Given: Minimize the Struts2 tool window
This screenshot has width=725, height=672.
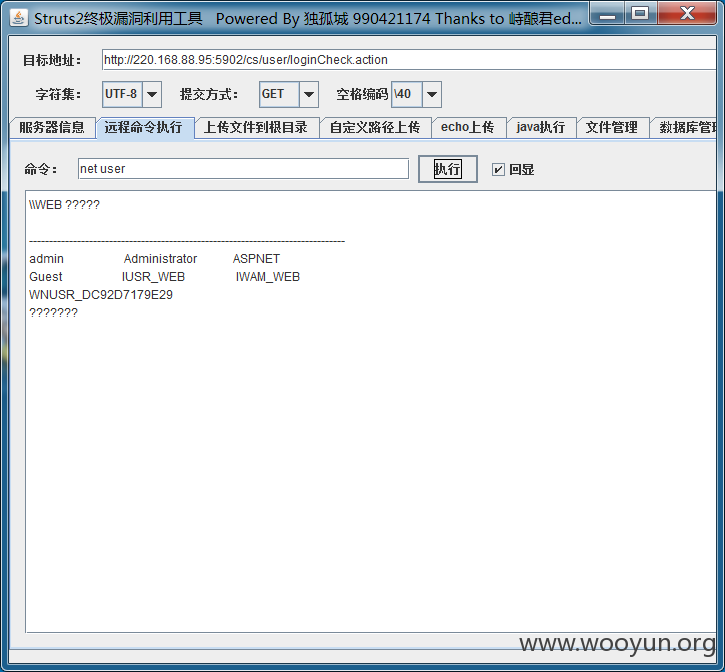Looking at the screenshot, I should pyautogui.click(x=607, y=14).
